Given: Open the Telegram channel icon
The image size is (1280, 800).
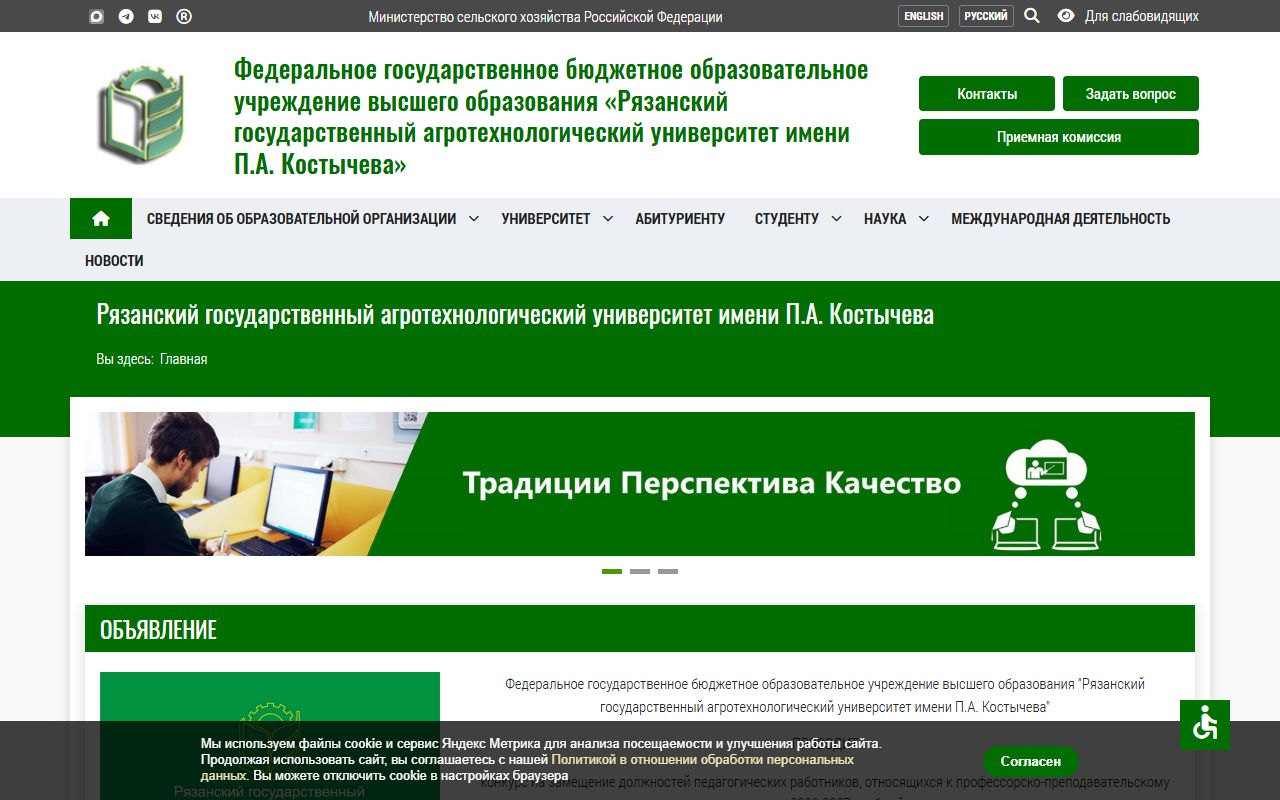Looking at the screenshot, I should pyautogui.click(x=125, y=16).
